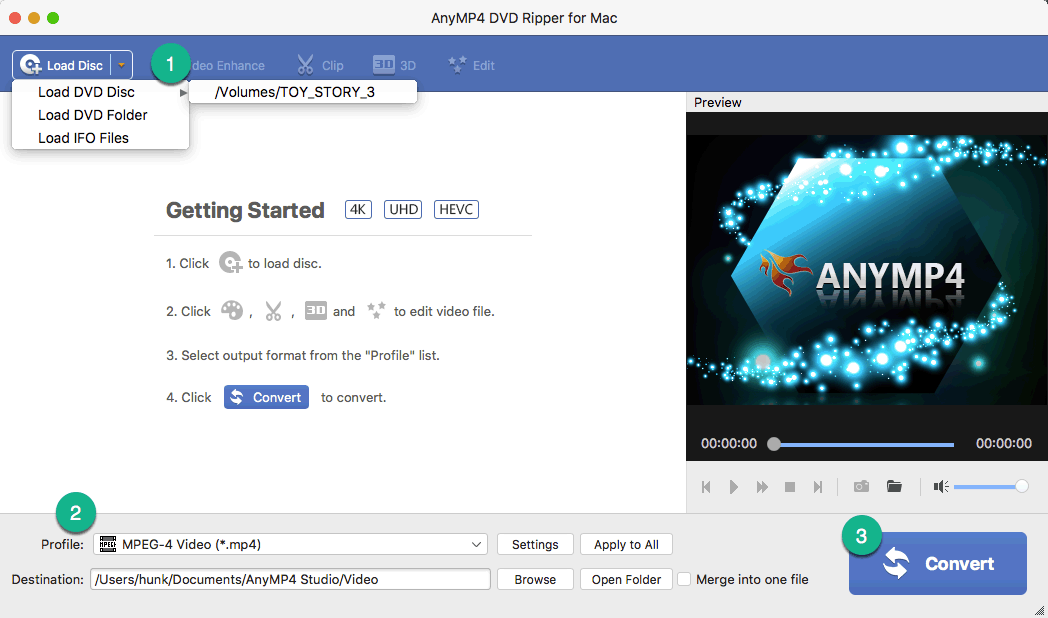Click the Preview panel label

pyautogui.click(x=717, y=102)
